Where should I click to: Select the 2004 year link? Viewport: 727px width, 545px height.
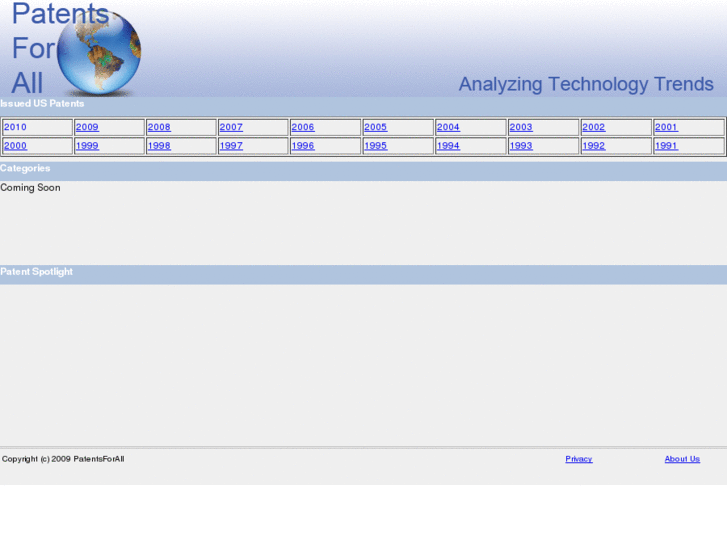click(448, 127)
